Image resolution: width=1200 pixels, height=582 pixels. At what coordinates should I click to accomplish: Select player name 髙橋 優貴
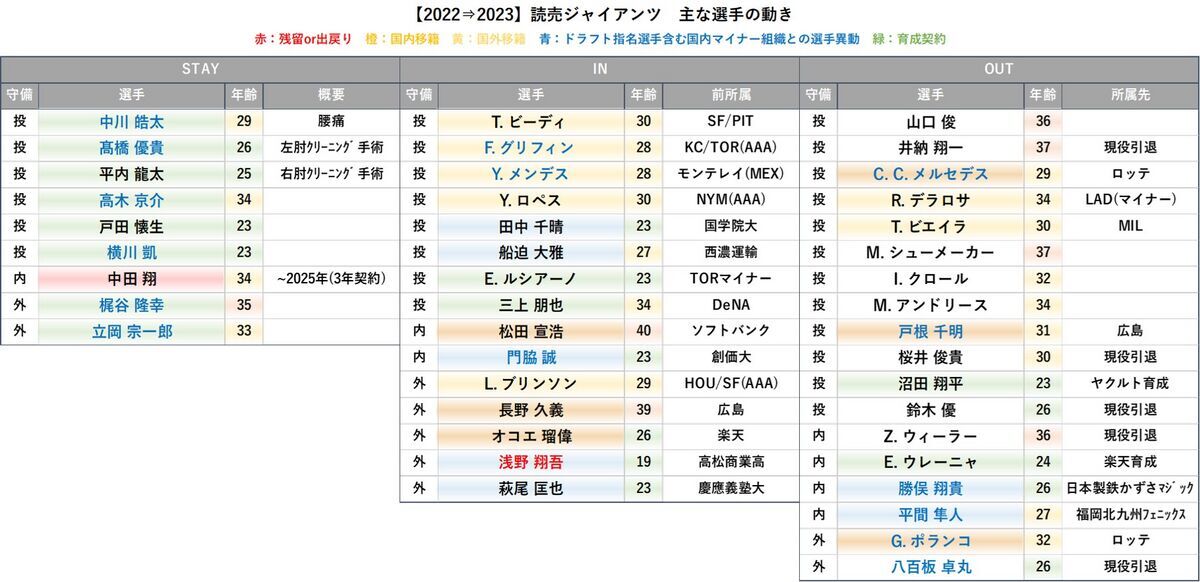(132, 148)
